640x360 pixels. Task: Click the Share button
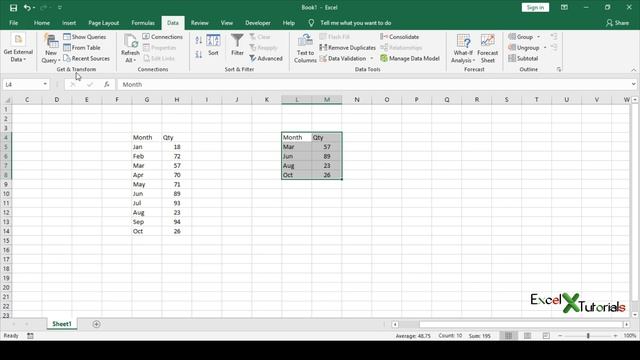coord(617,23)
